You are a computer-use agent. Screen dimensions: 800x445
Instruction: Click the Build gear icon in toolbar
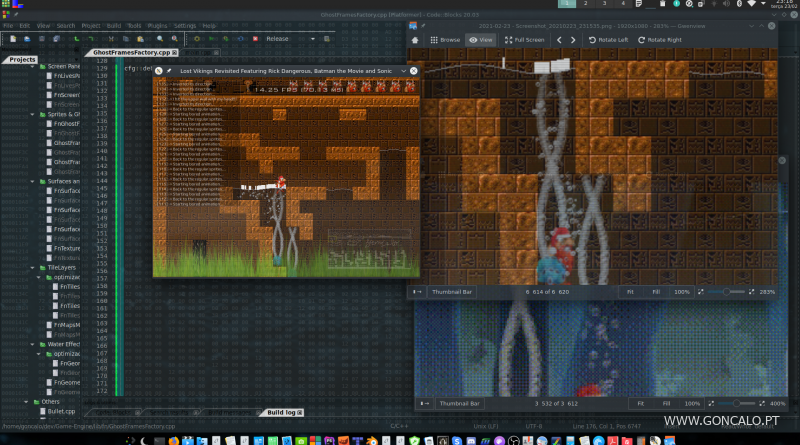(x=196, y=38)
